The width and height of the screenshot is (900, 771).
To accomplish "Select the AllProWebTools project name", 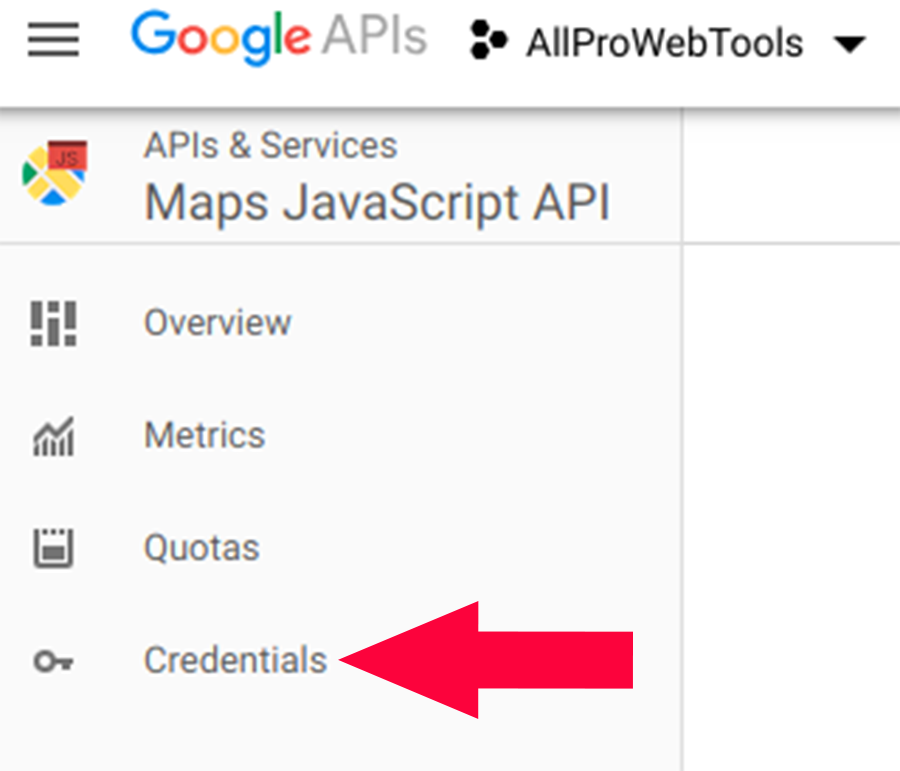I will [x=665, y=43].
